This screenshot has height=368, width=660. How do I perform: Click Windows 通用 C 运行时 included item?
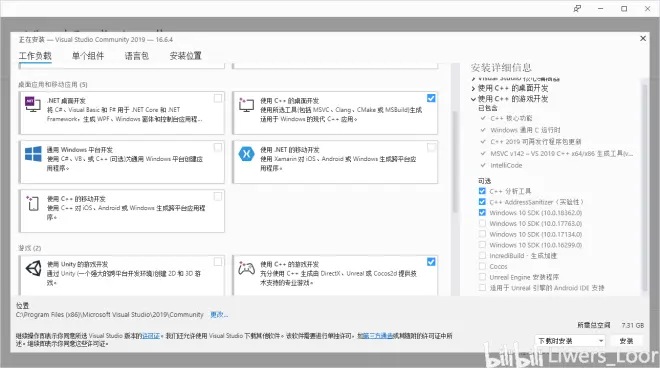(x=525, y=130)
